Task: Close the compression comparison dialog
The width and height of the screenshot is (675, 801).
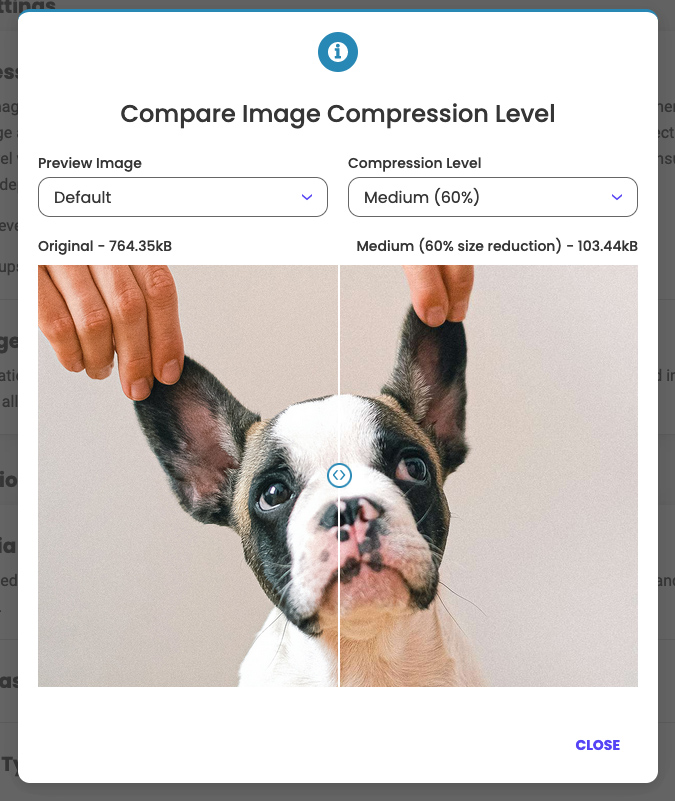Action: (x=597, y=745)
